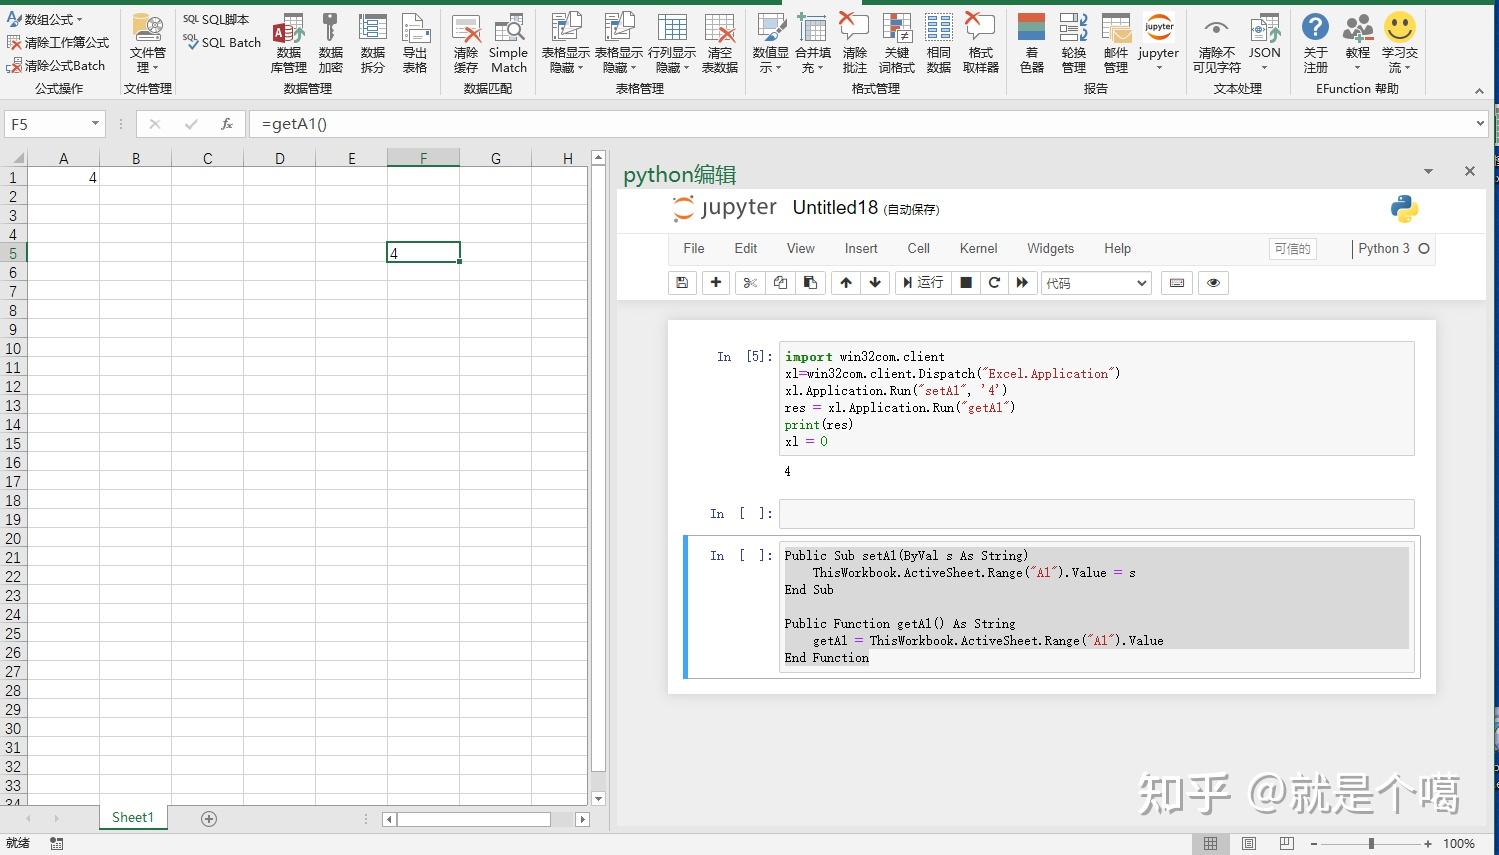Expand the python编辑 pane options arrow
Viewport: 1499px width, 855px height.
pyautogui.click(x=1428, y=172)
